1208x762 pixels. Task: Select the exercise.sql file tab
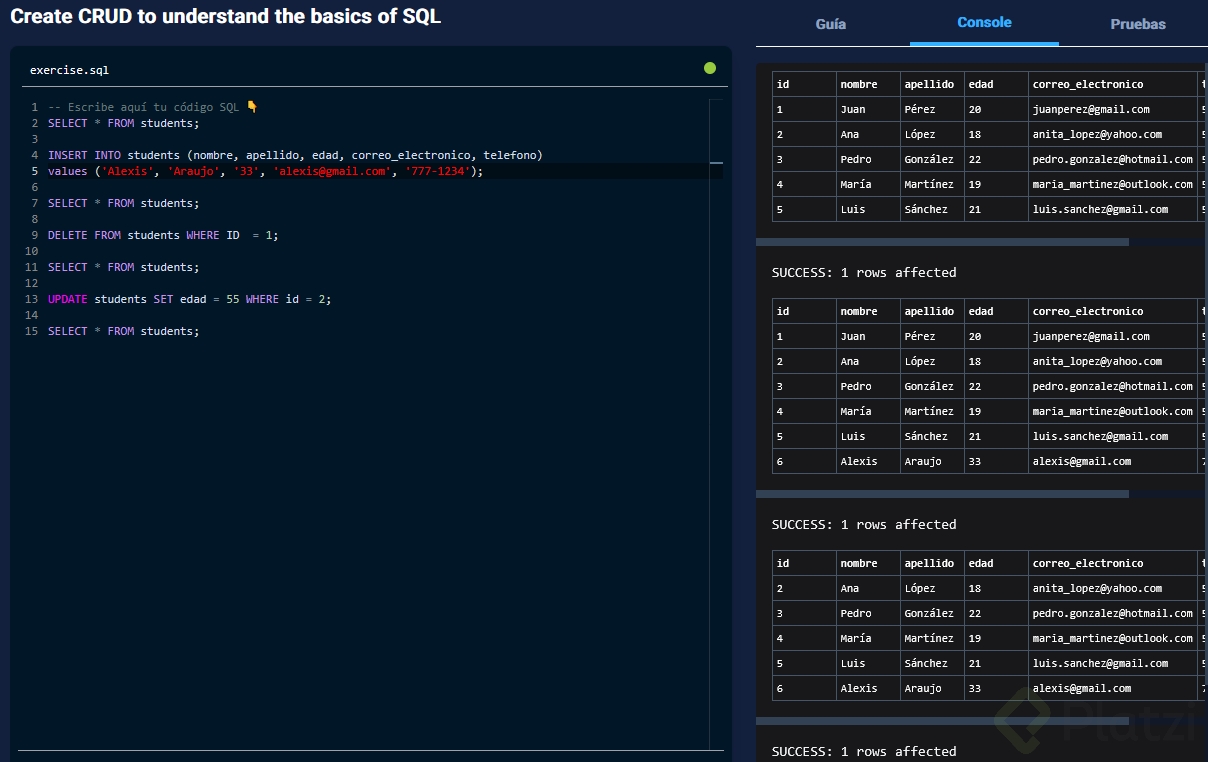pos(69,70)
